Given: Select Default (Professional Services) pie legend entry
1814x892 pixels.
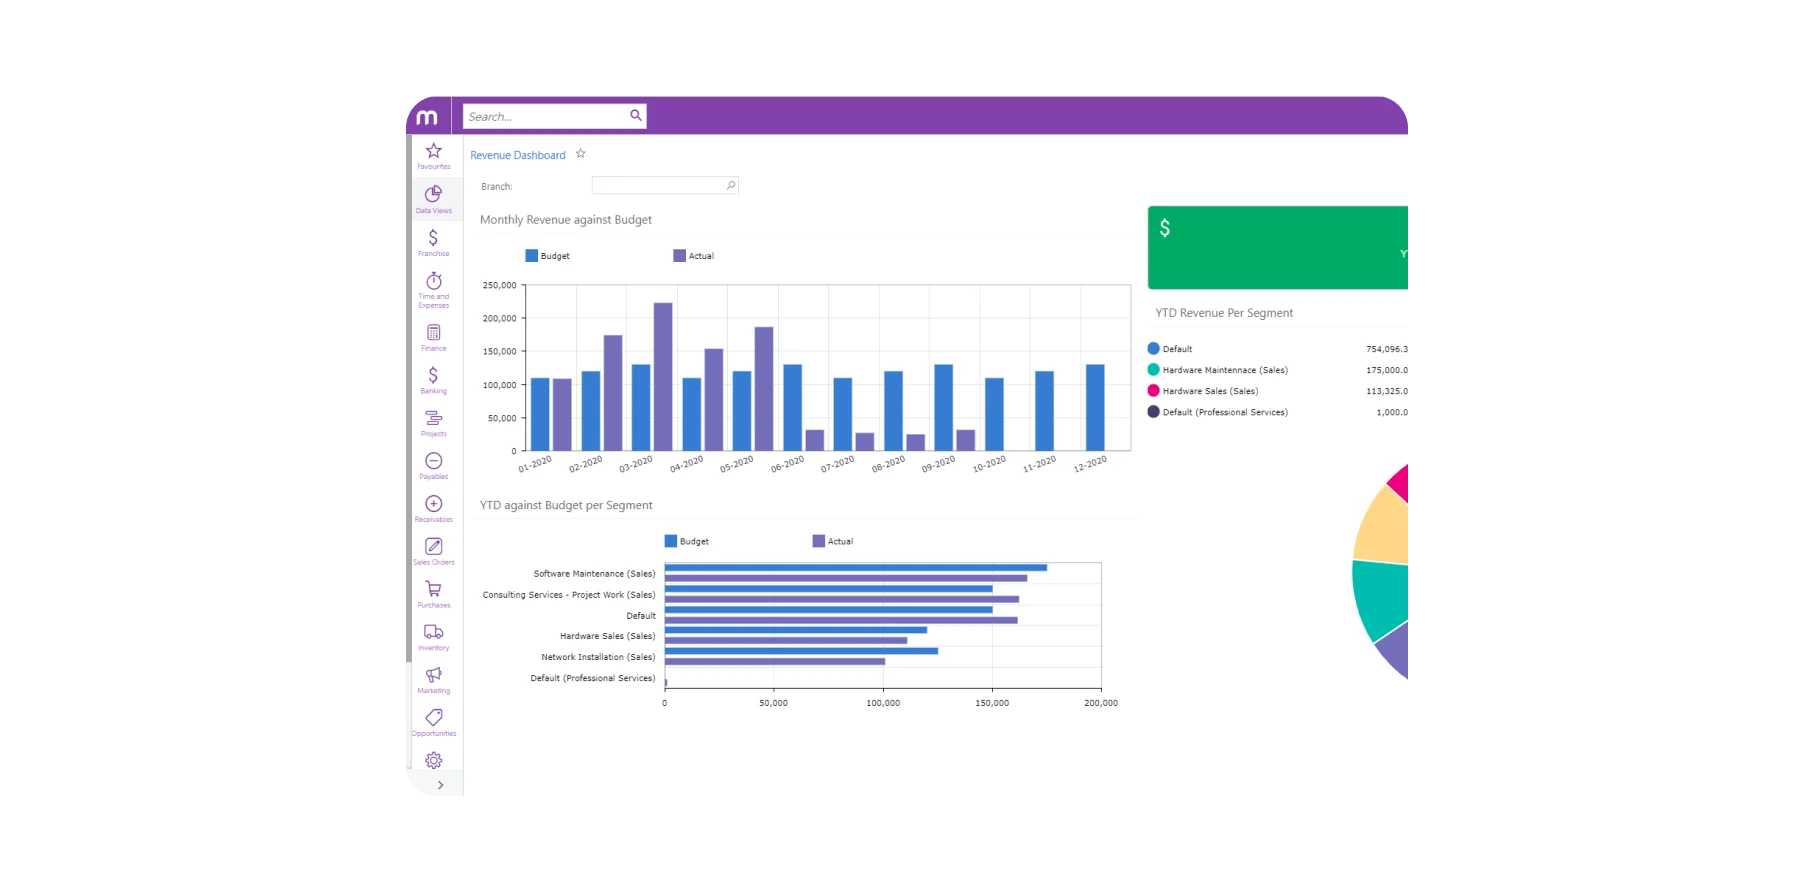Looking at the screenshot, I should tap(1218, 412).
